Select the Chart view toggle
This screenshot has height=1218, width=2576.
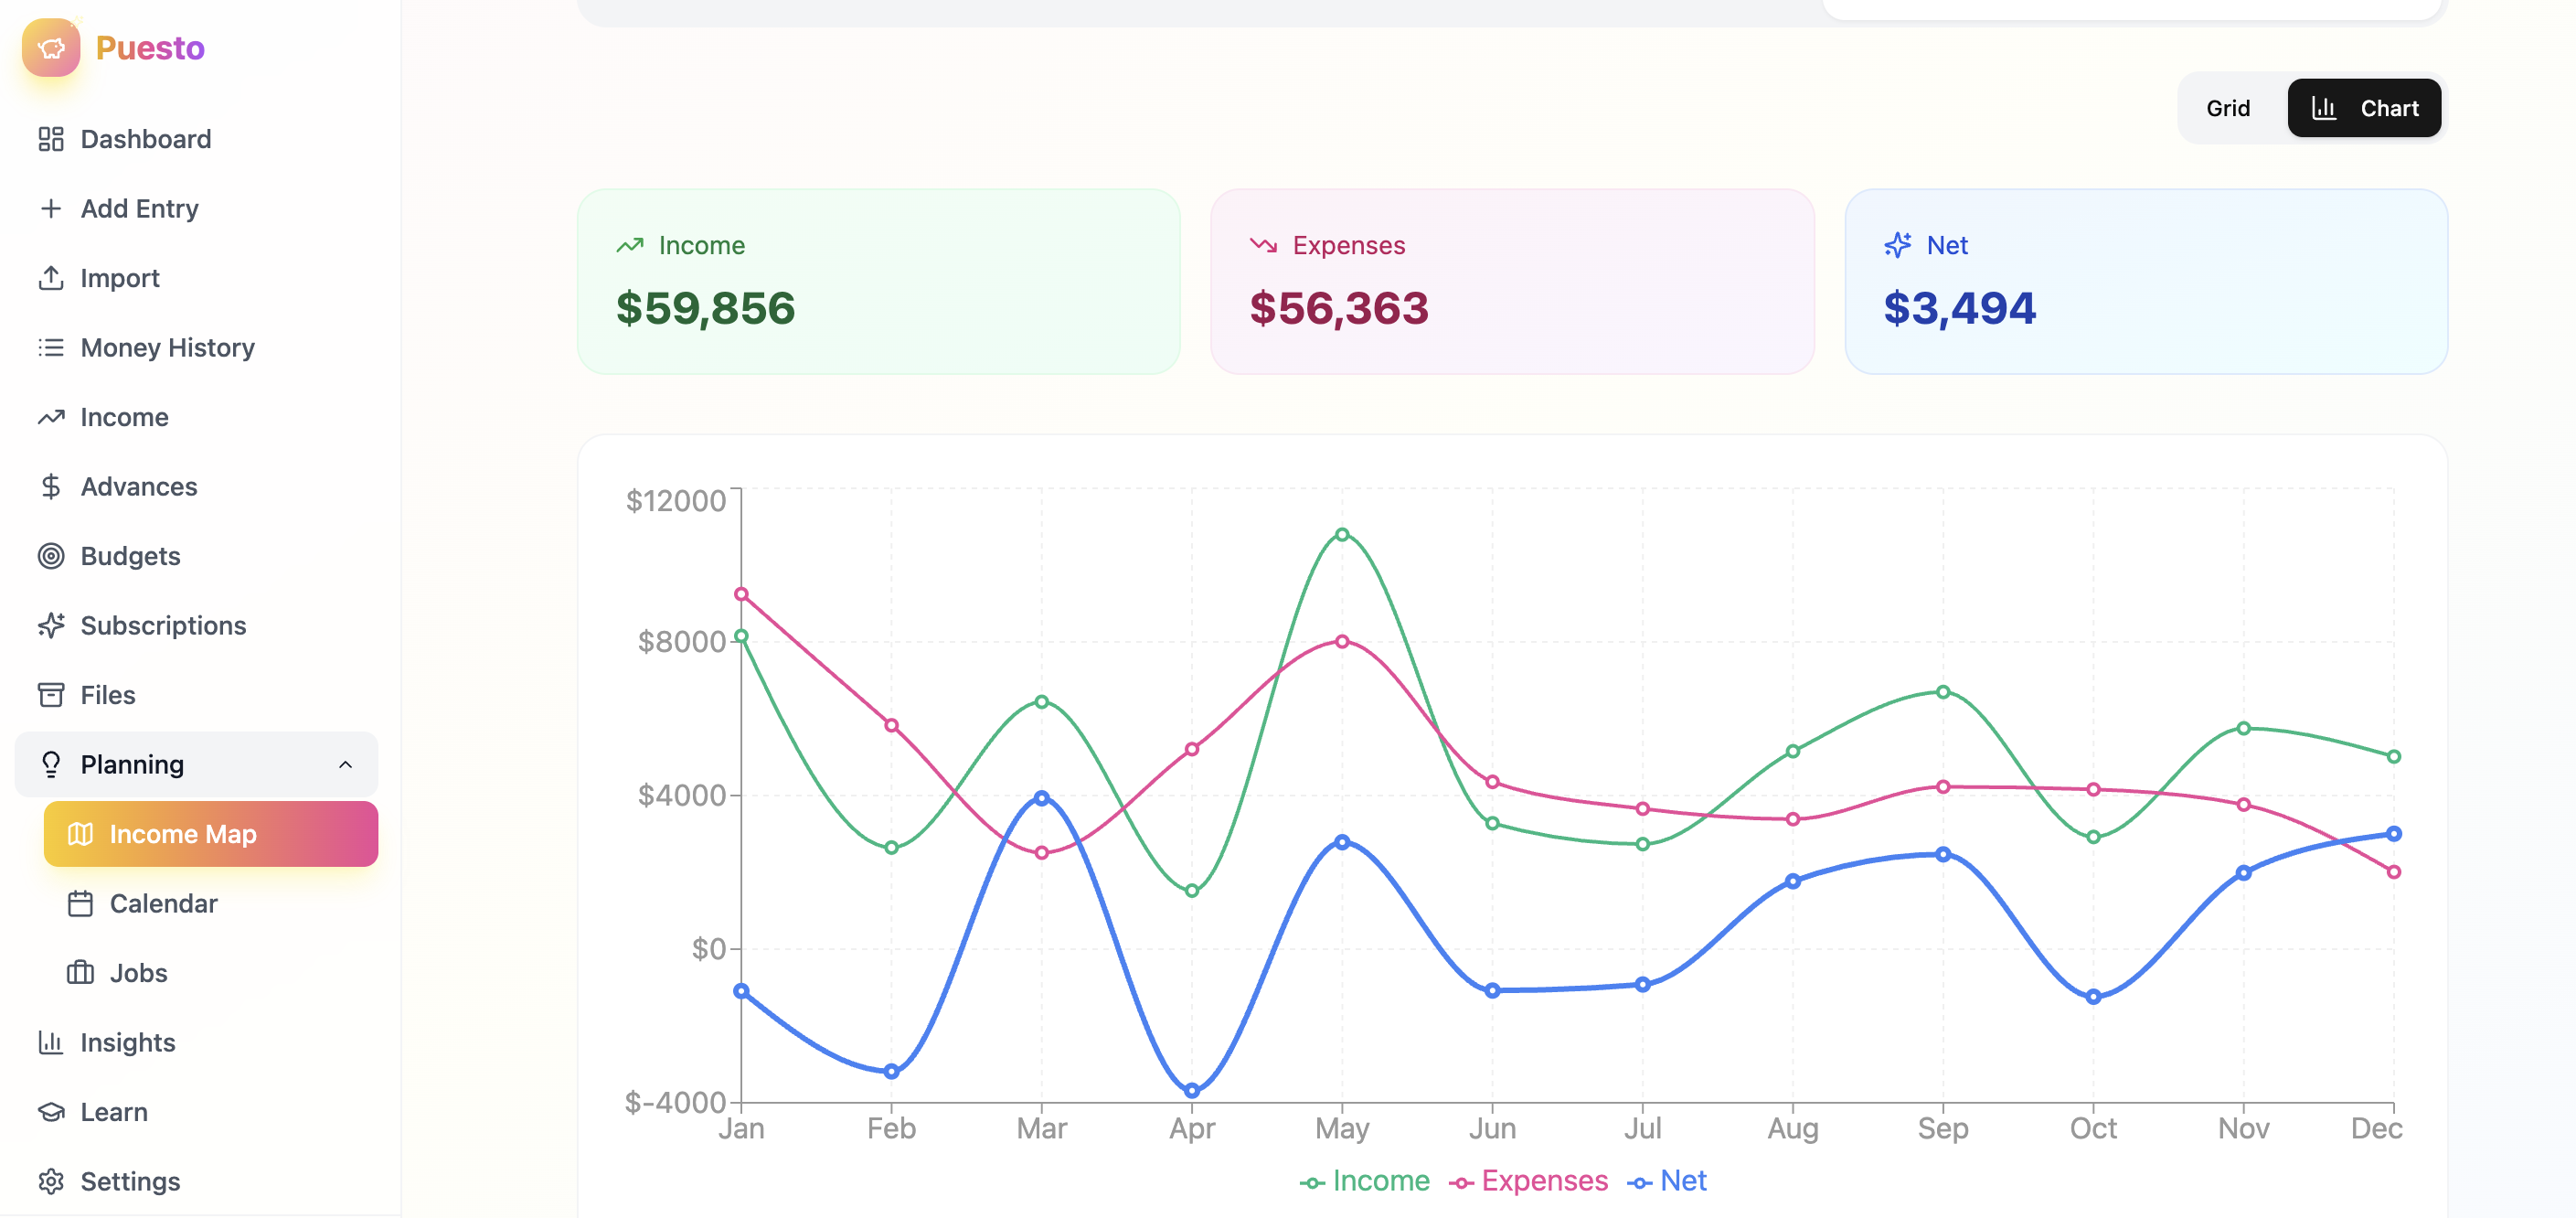(x=2363, y=108)
